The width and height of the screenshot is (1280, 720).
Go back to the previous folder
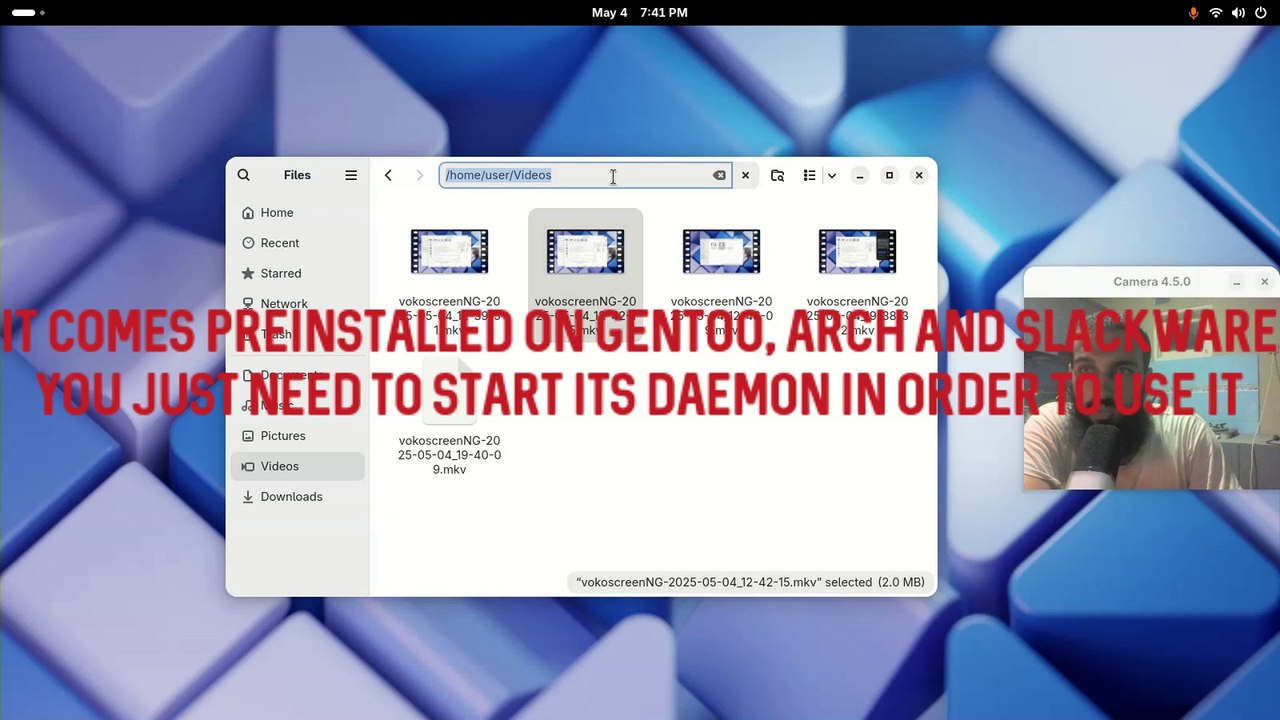click(388, 175)
